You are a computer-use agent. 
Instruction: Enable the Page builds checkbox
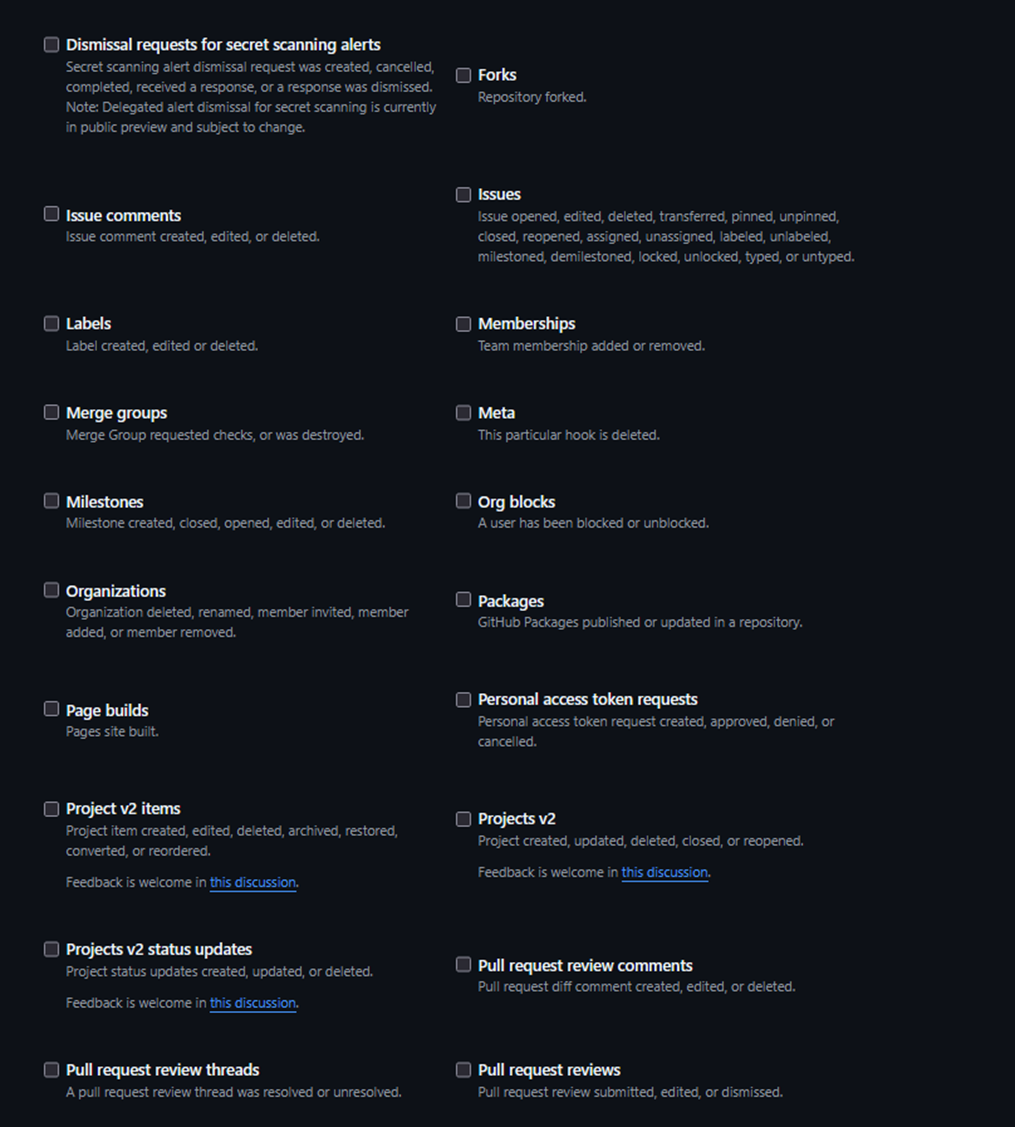[x=51, y=709]
